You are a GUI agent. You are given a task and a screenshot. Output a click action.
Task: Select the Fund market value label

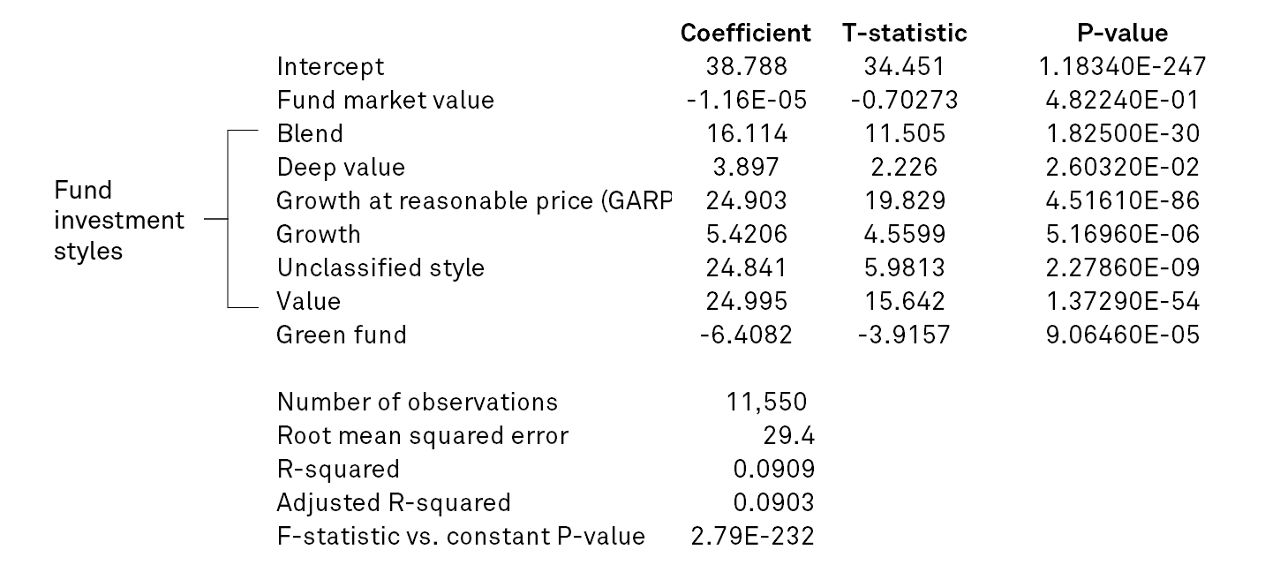pyautogui.click(x=385, y=100)
